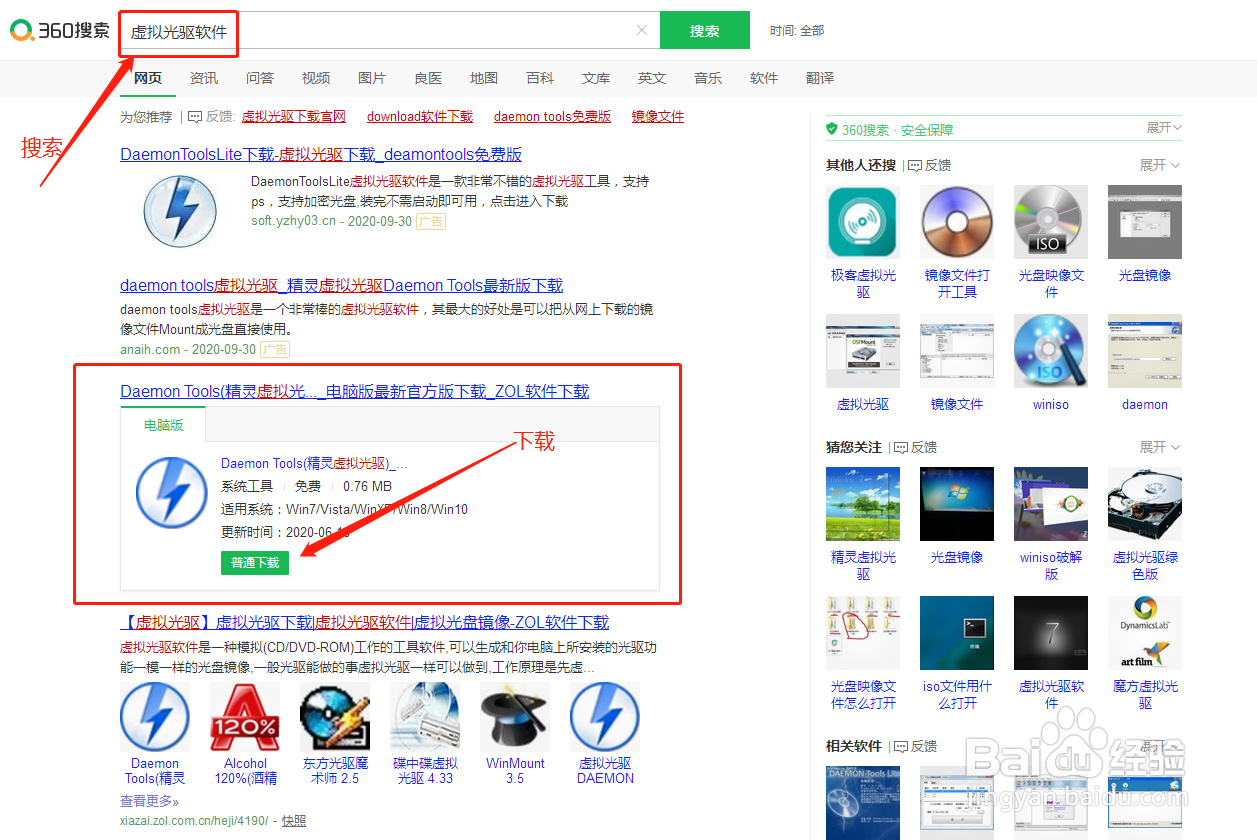Open the winiso破解版 thumbnail

[1051, 504]
